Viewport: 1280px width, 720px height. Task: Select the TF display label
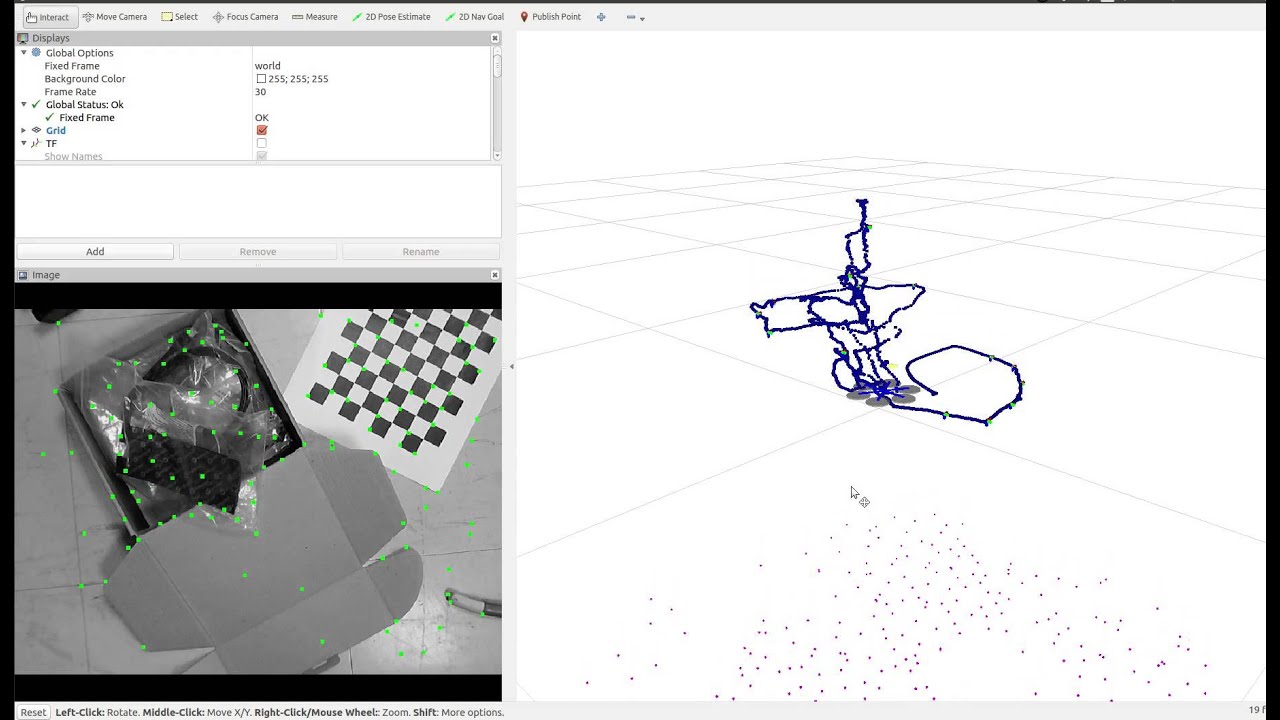[x=51, y=144]
